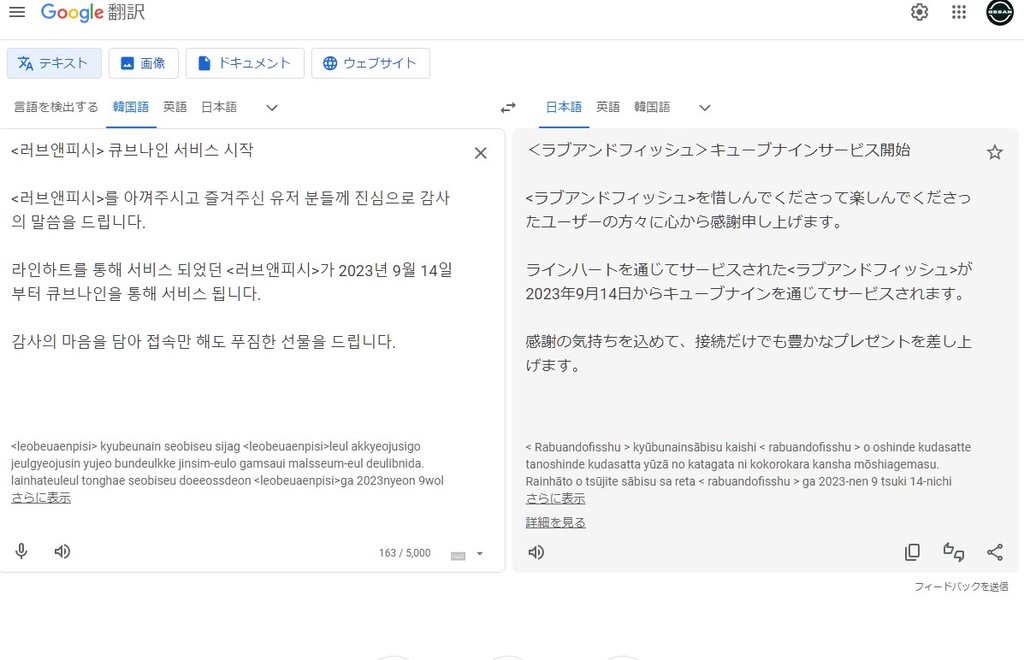Select 言語を検出する as source
1024x660 pixels.
[x=56, y=107]
